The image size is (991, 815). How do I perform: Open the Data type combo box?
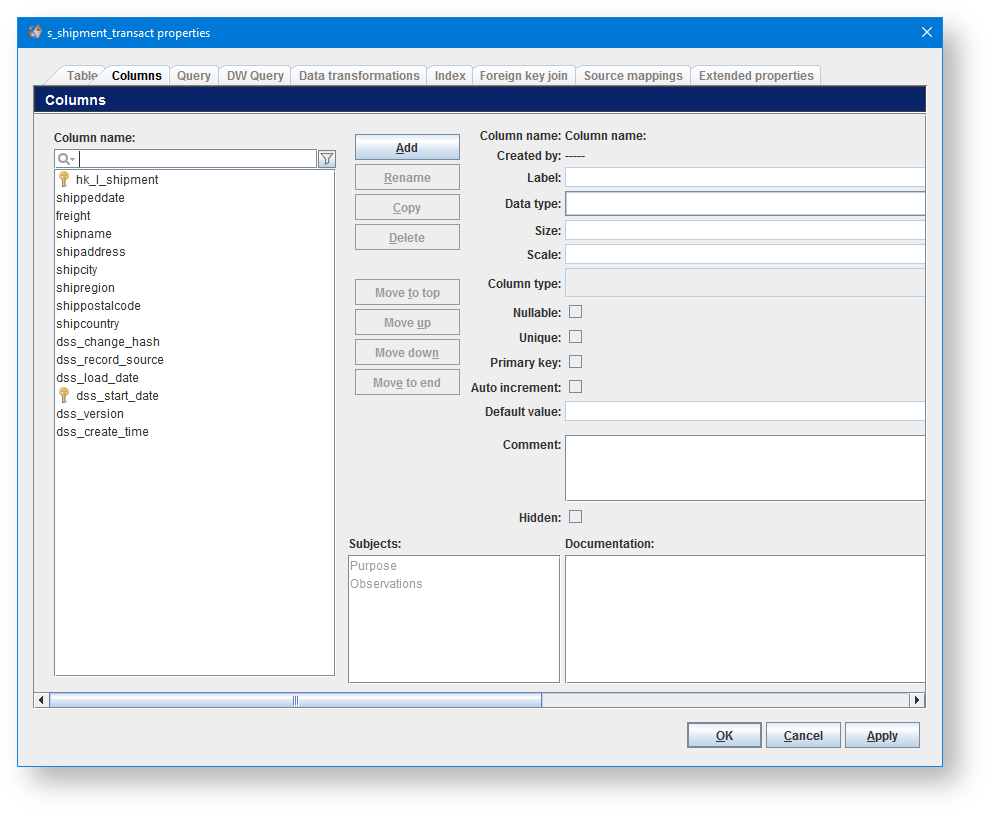click(x=744, y=204)
